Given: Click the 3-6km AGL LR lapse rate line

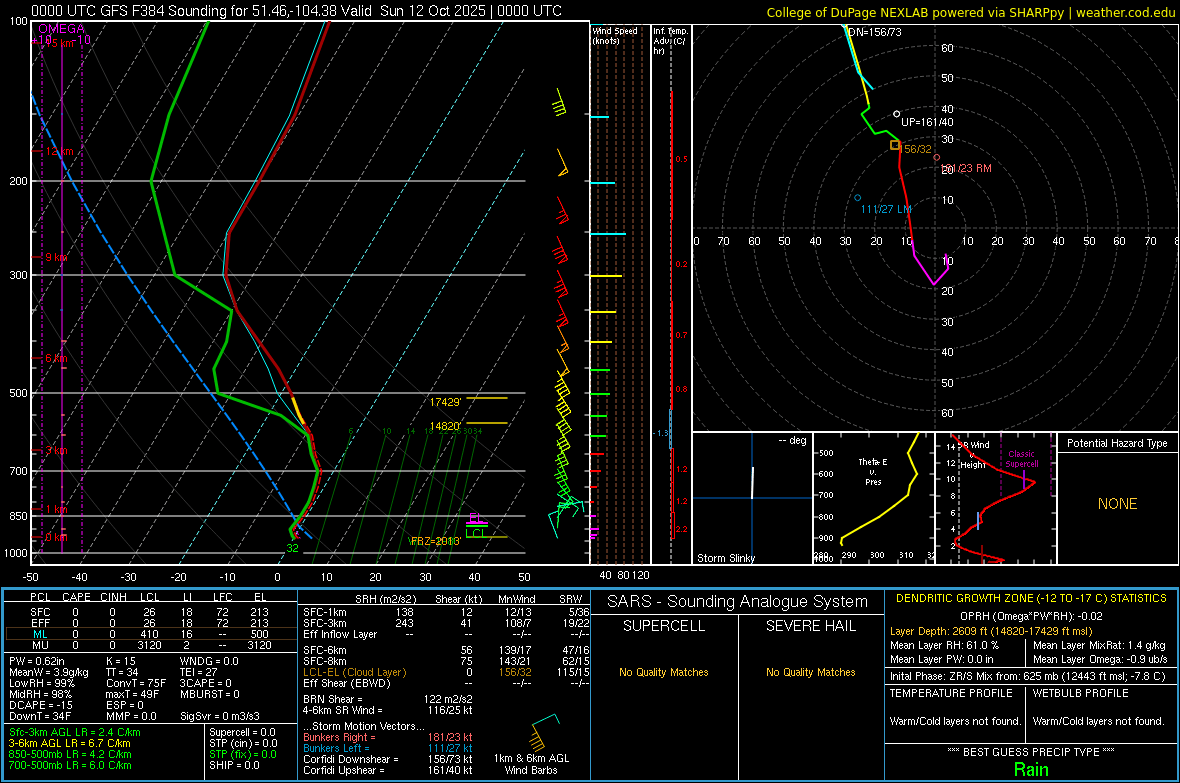Looking at the screenshot, I should (x=70, y=743).
